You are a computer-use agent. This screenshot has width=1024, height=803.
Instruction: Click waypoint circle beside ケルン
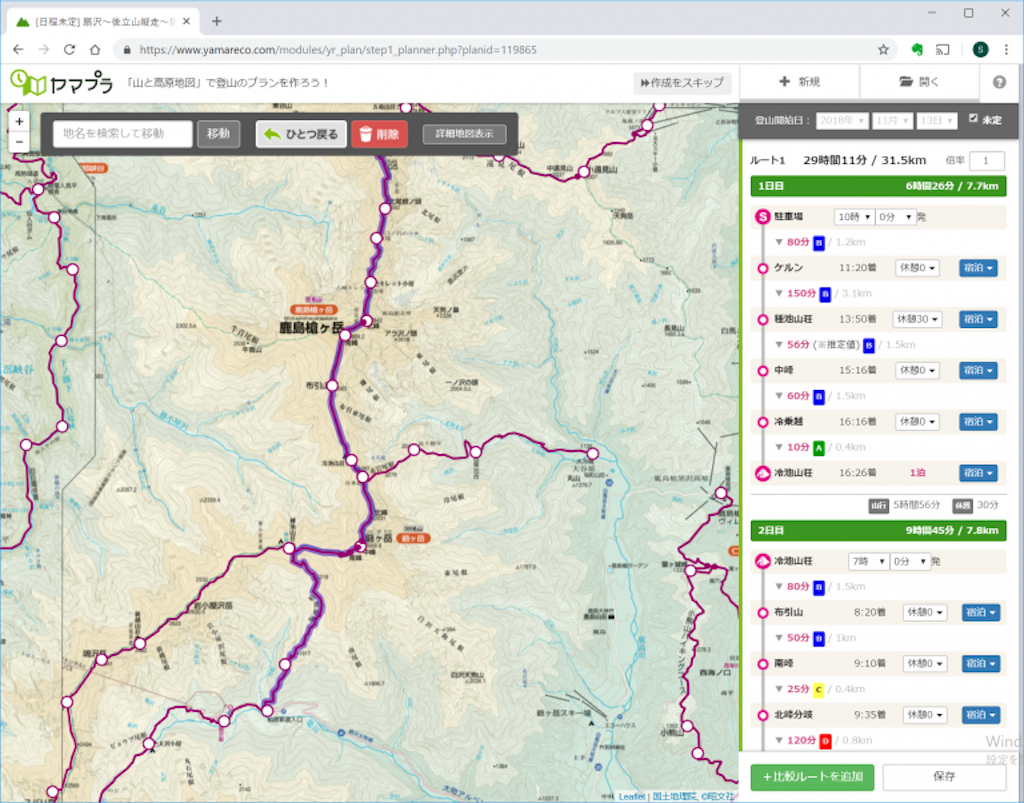click(x=762, y=268)
